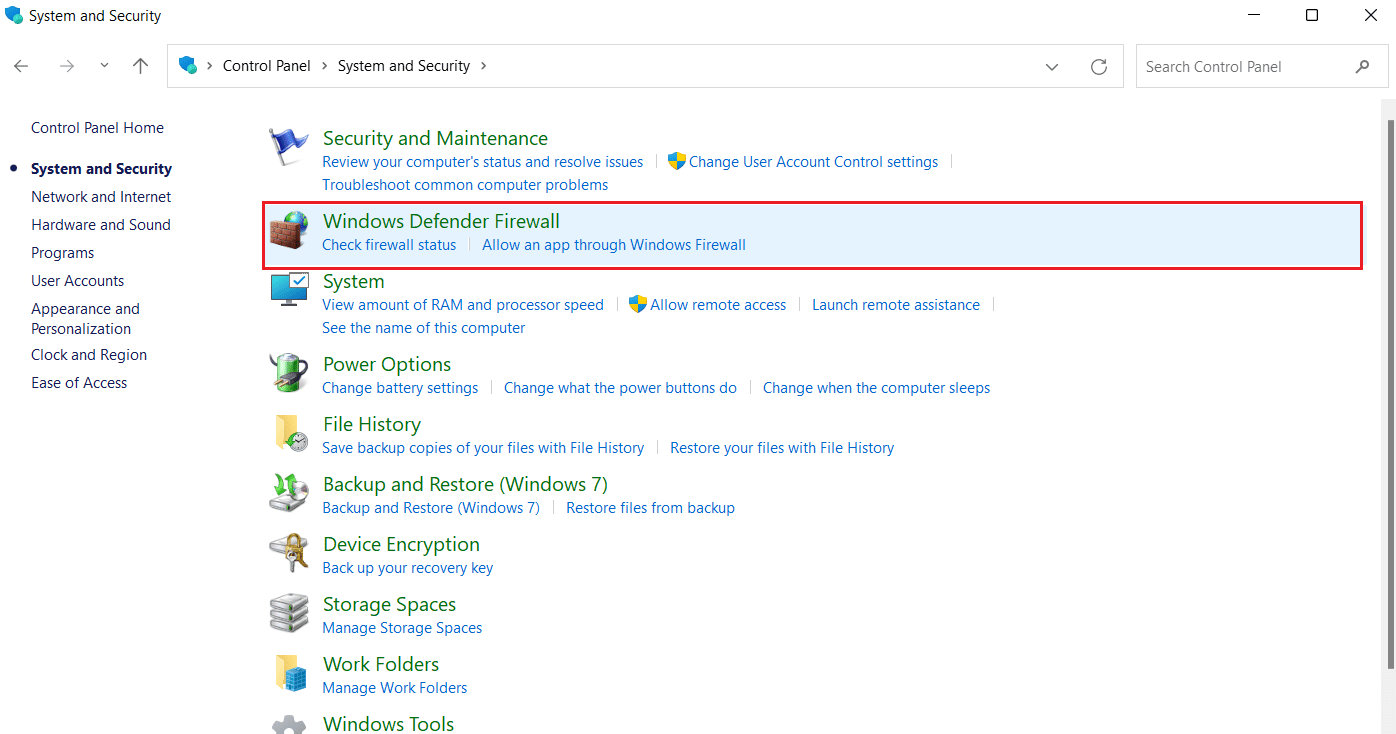The height and width of the screenshot is (734, 1396).
Task: Click Back up your recovery key
Action: (x=407, y=568)
